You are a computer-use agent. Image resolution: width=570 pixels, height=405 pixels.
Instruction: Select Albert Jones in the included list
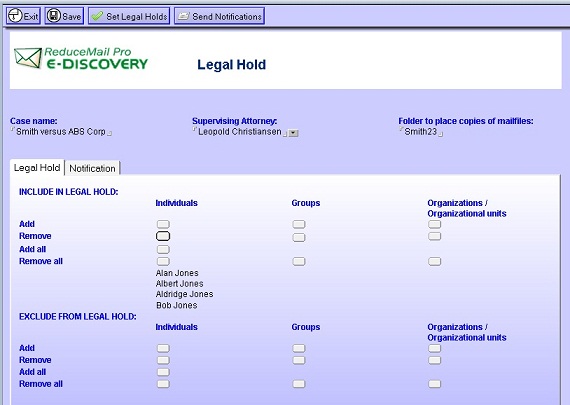[179, 284]
